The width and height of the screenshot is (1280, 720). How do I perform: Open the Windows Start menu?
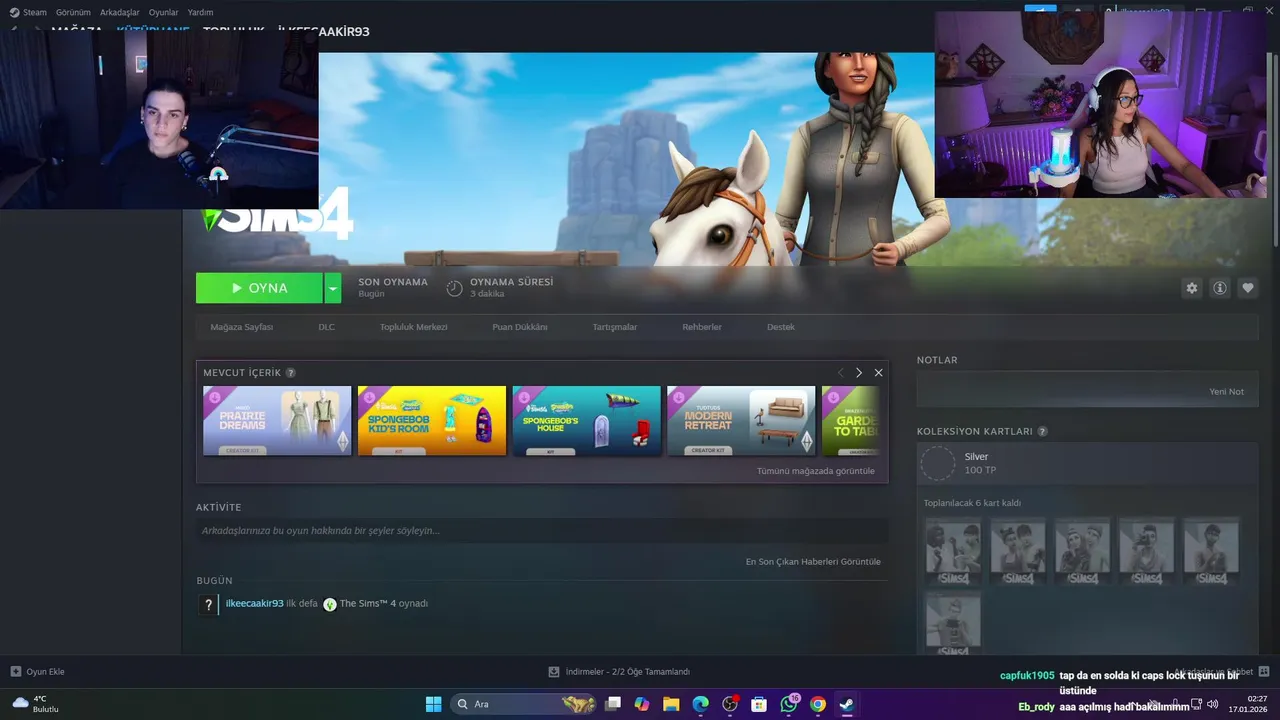pyautogui.click(x=433, y=704)
